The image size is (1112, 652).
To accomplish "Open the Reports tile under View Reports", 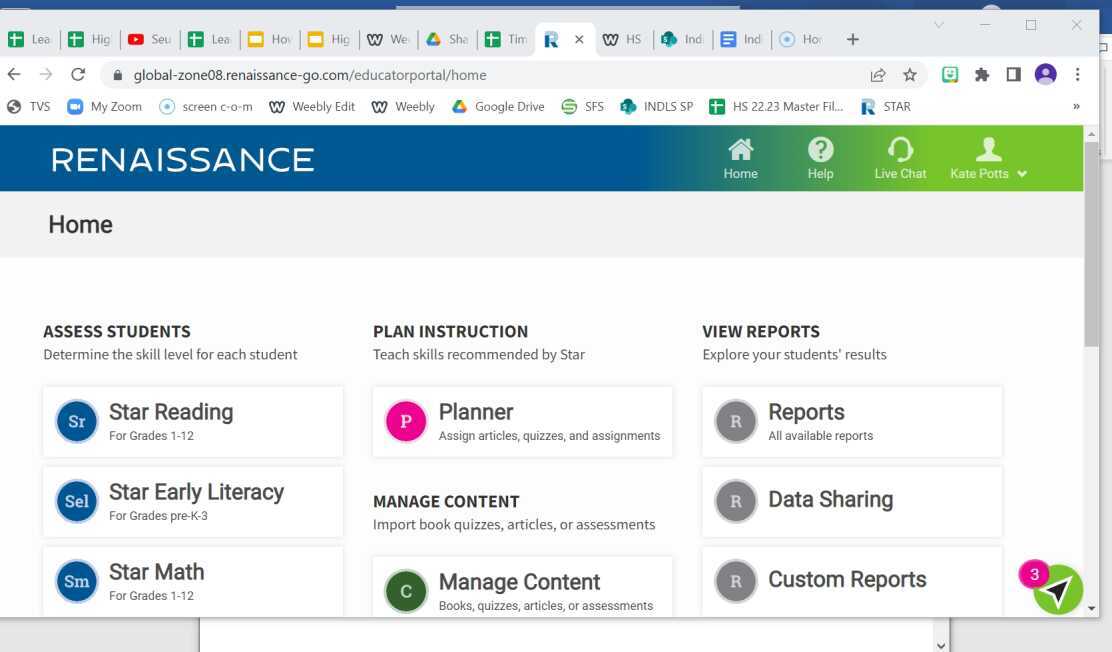I will 852,422.
